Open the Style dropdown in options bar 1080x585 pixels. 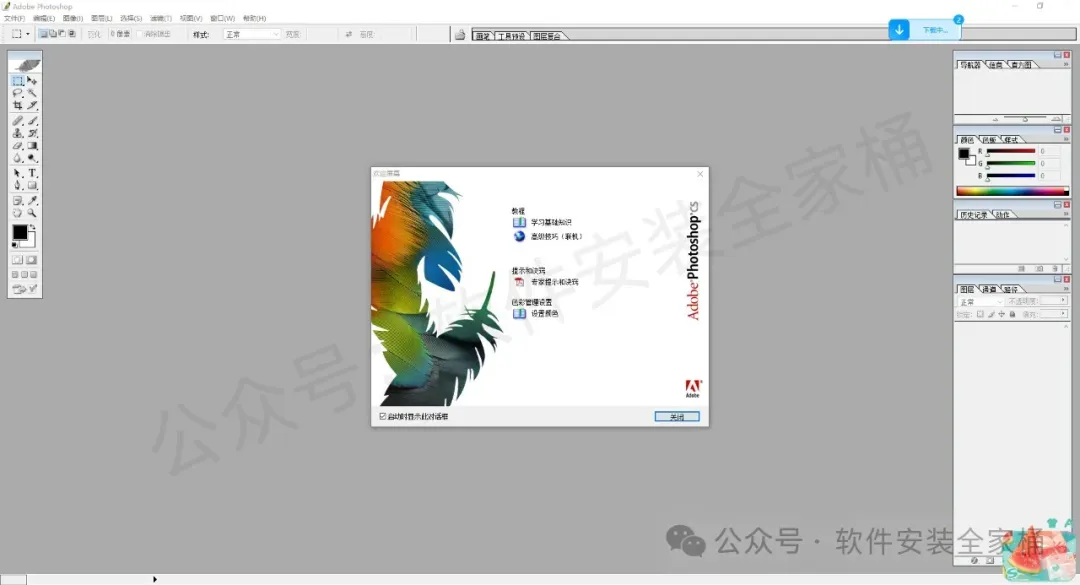251,34
